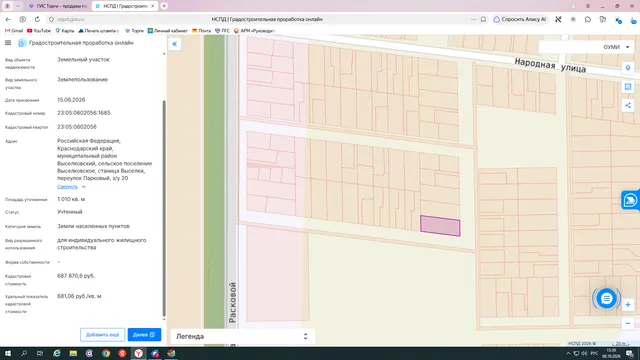The height and width of the screenshot is (360, 640).
Task: Zoom in the map with plus button
Action: tap(628, 304)
